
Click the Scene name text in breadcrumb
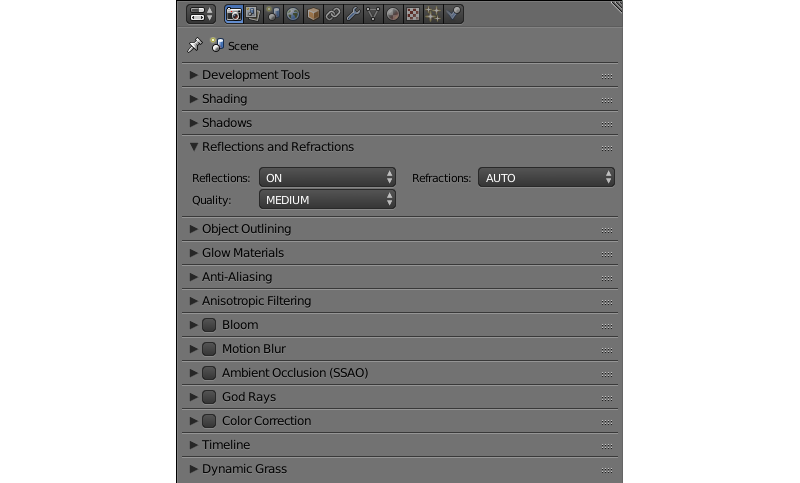coord(243,46)
